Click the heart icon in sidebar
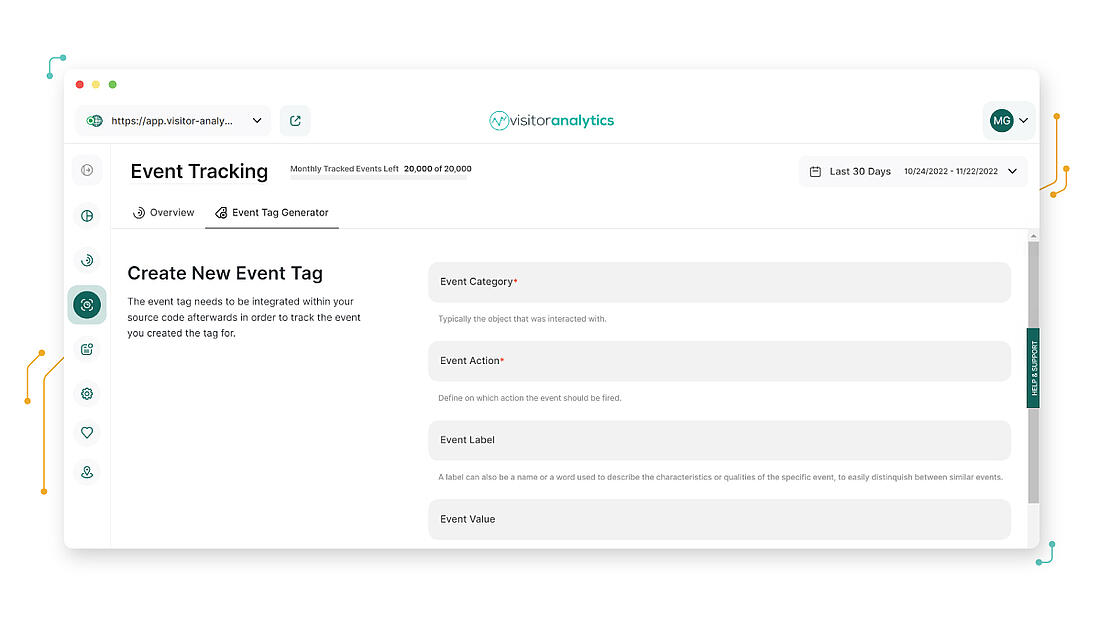 click(x=87, y=432)
